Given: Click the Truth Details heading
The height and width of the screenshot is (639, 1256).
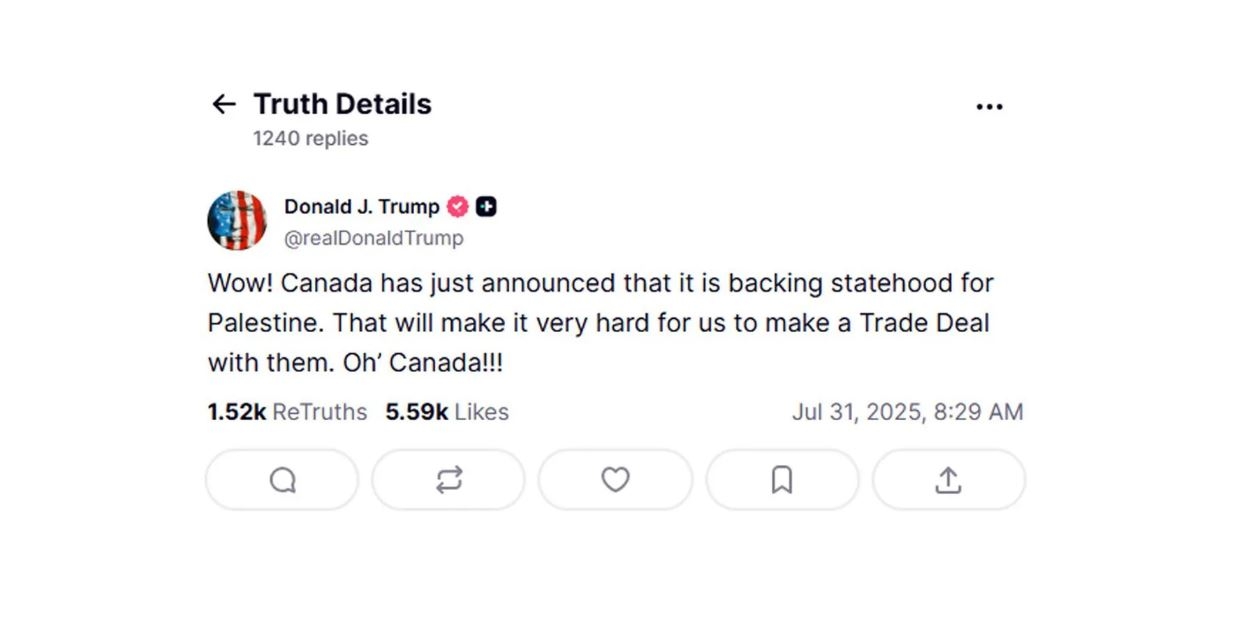Looking at the screenshot, I should point(342,104).
